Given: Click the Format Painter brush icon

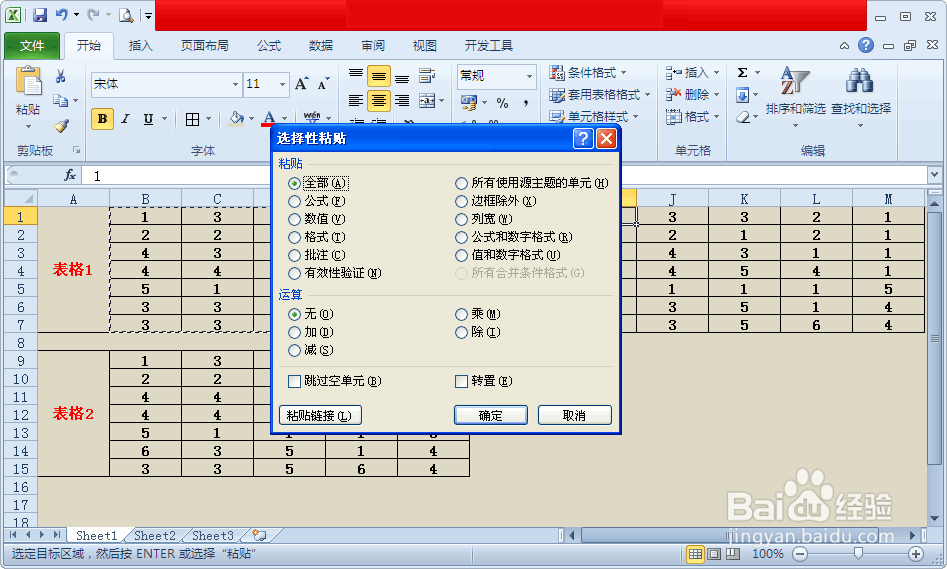Looking at the screenshot, I should tap(61, 126).
